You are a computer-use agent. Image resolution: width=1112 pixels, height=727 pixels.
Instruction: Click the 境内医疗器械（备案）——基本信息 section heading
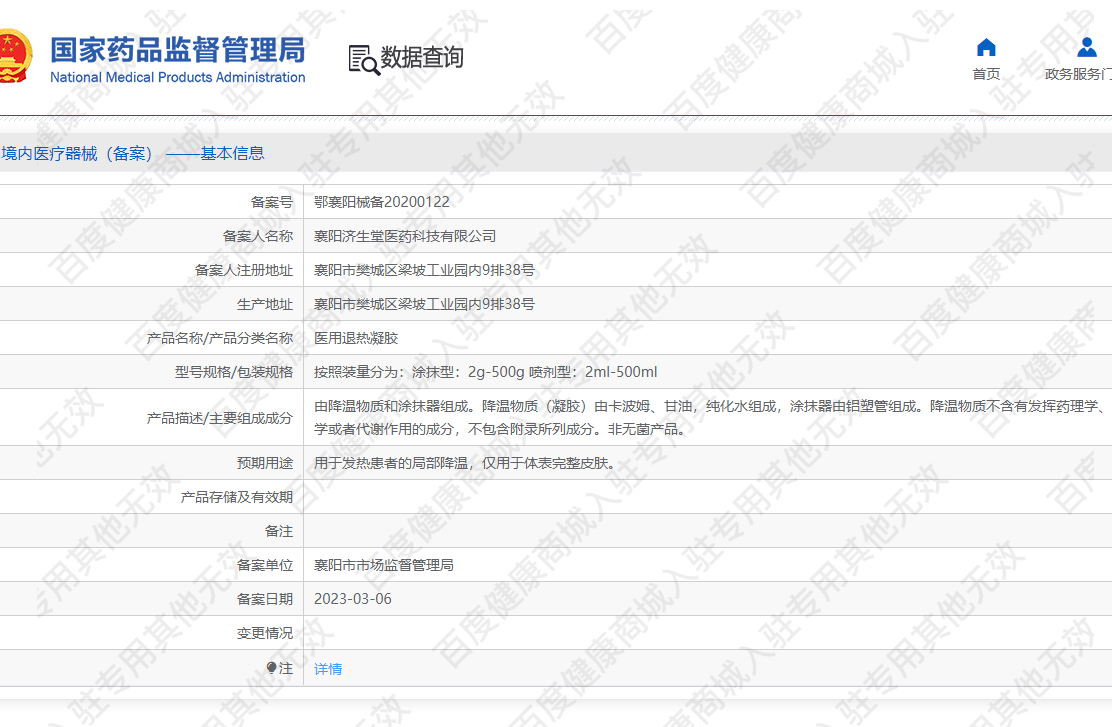click(133, 153)
